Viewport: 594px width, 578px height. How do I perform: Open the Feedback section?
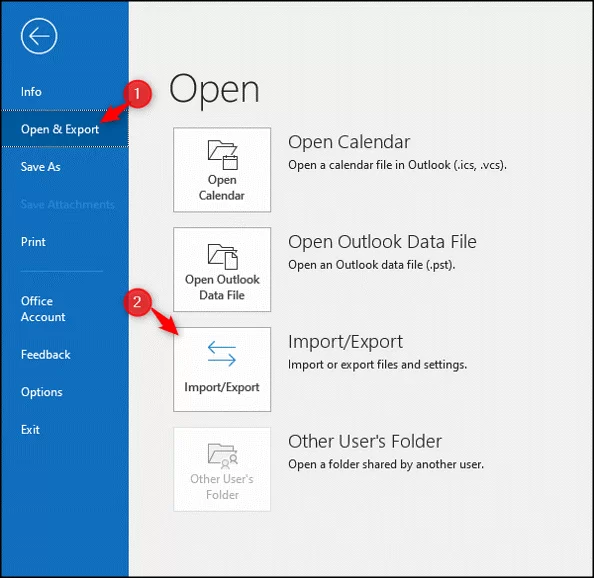tap(45, 355)
